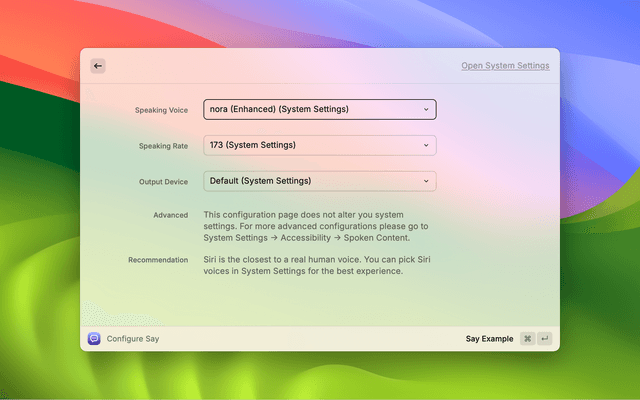Click the Return key shortcut icon
Screen dimensions: 640x400
(544, 339)
